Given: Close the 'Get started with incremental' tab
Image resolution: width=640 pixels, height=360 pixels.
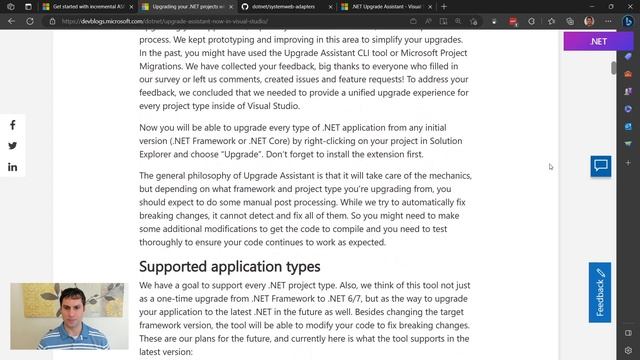Looking at the screenshot, I should click(131, 7).
